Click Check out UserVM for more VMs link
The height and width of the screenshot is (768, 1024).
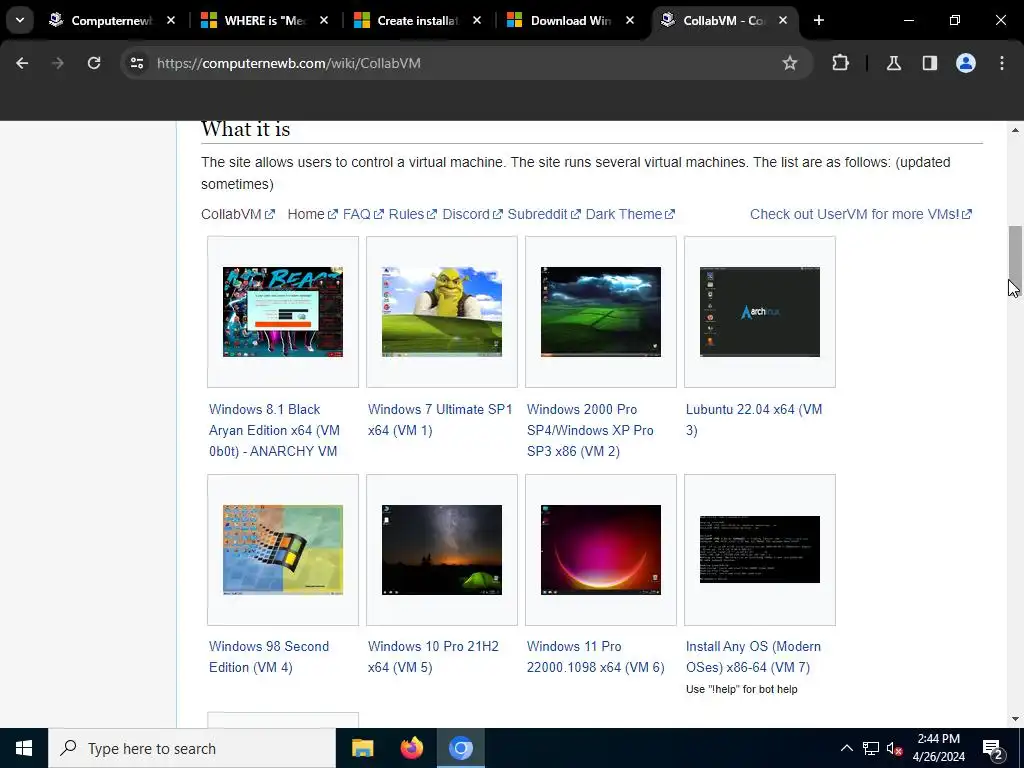pyautogui.click(x=861, y=214)
